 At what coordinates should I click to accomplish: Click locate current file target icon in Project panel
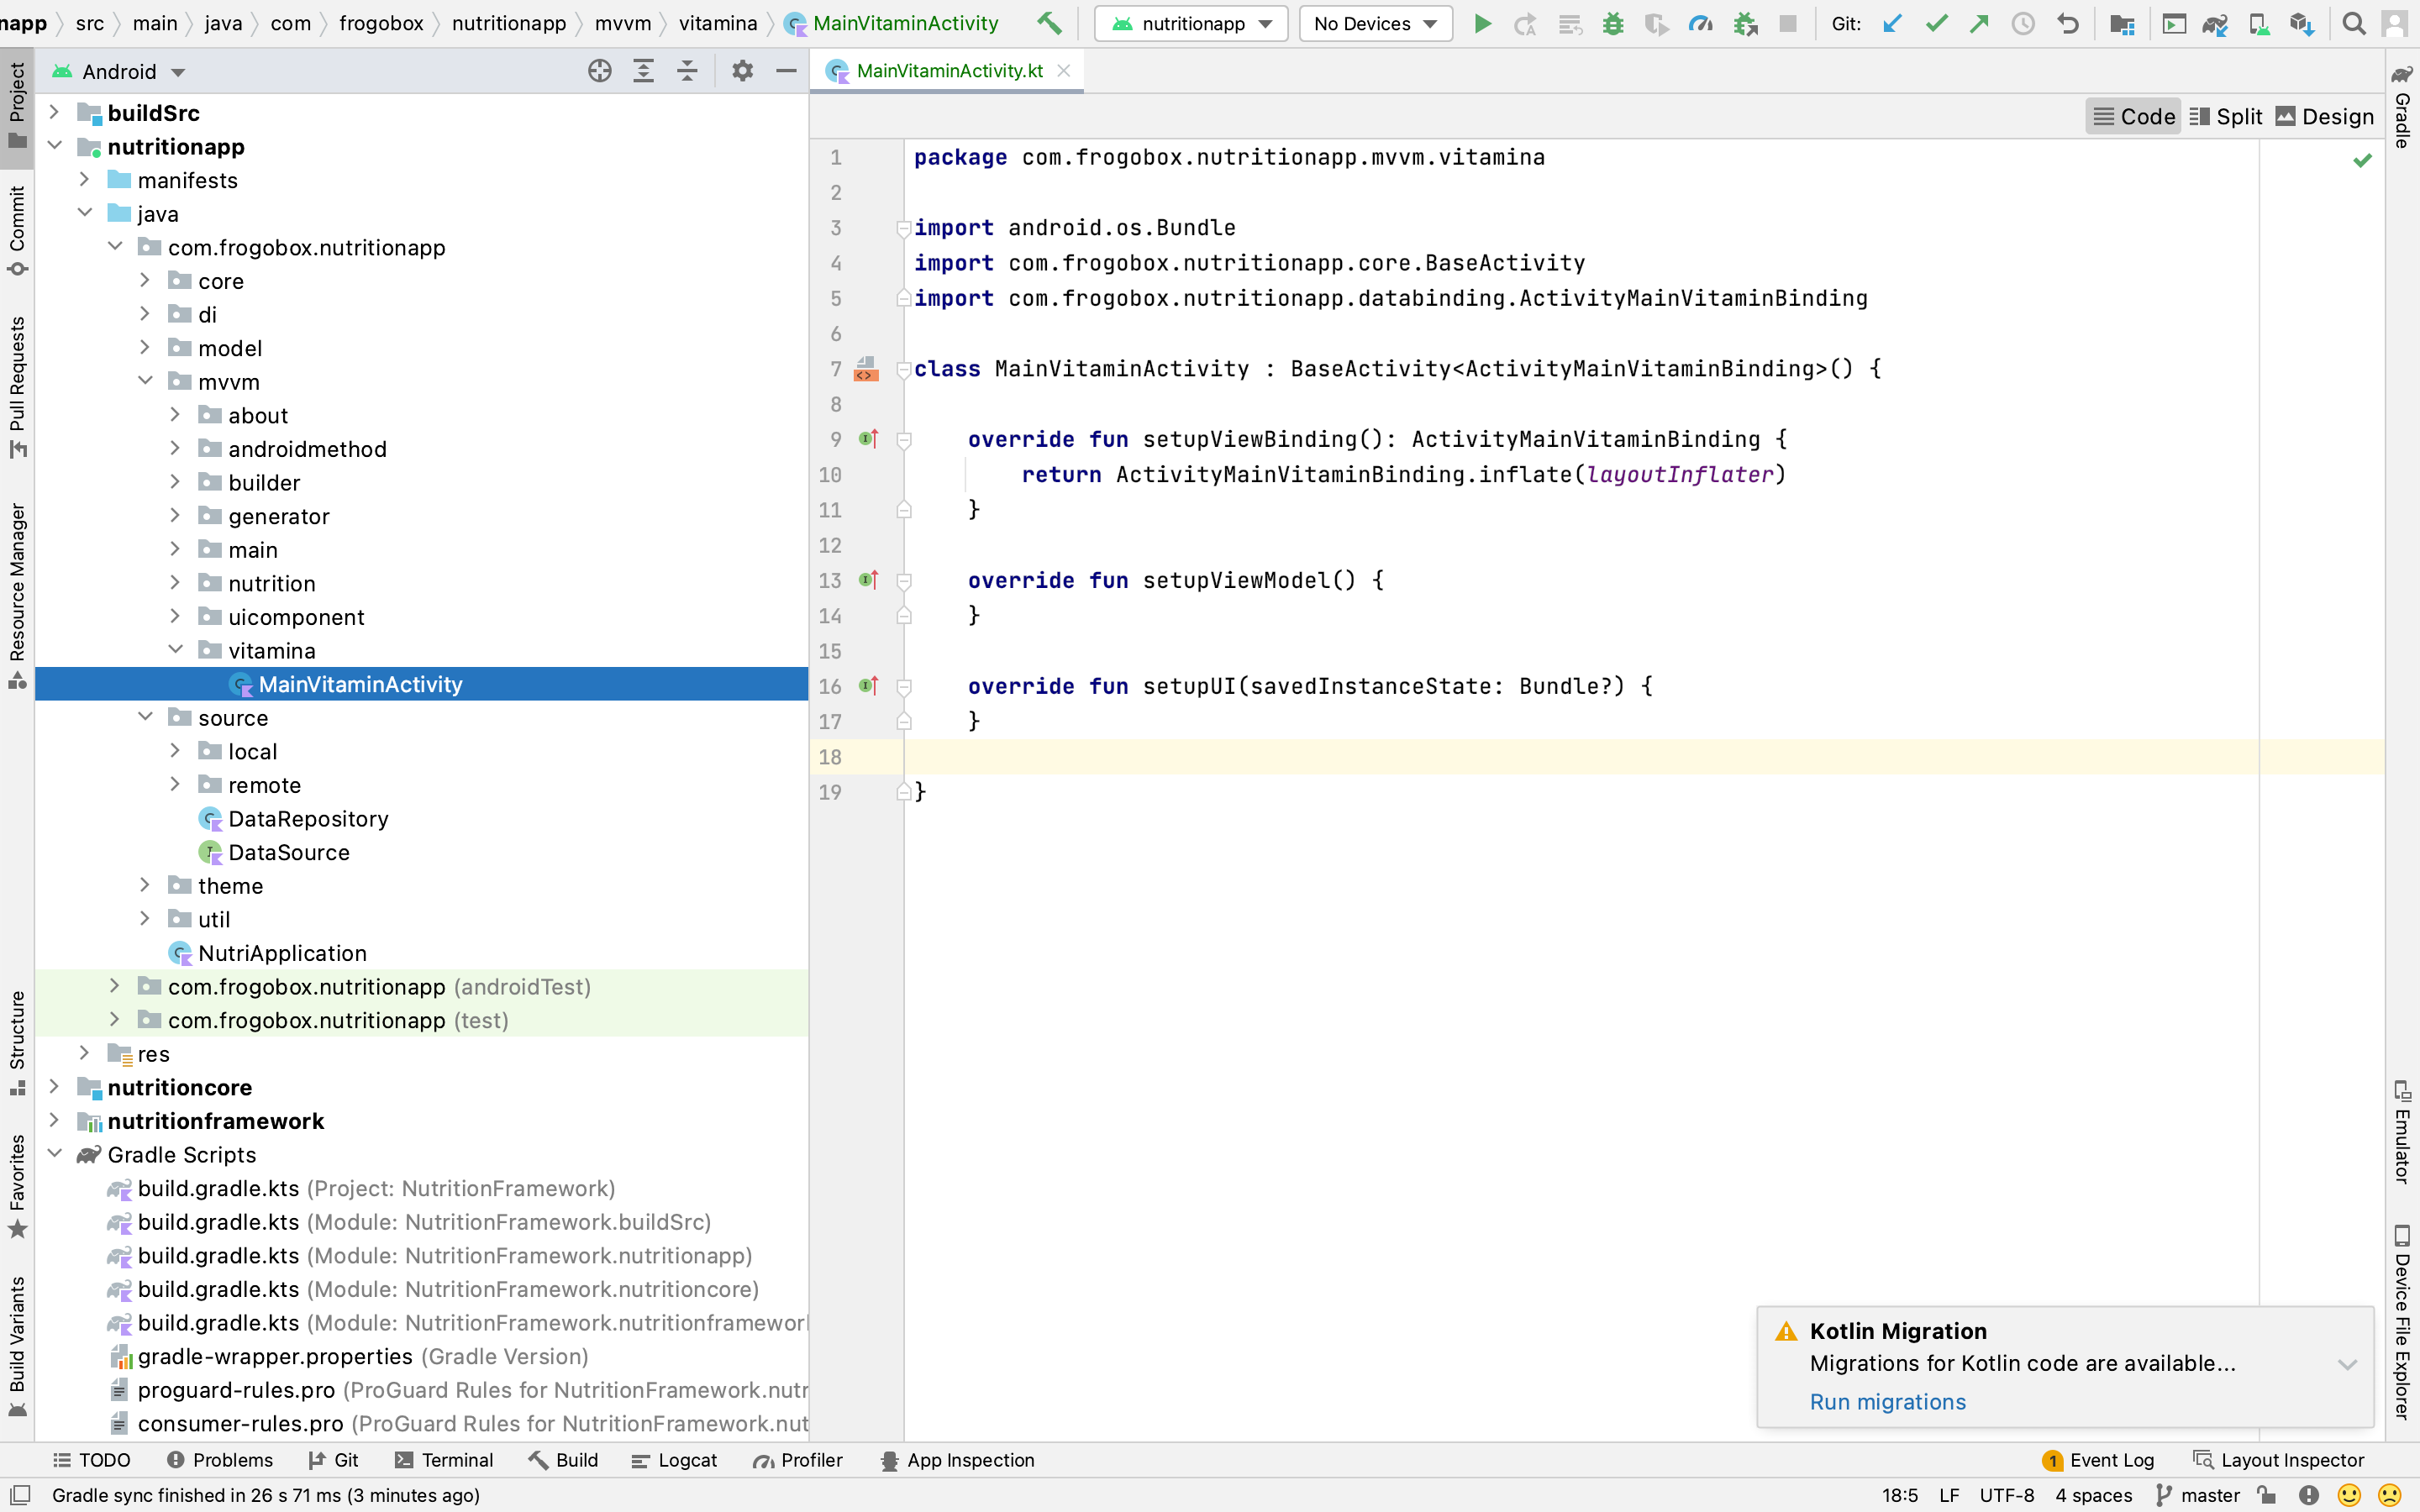pyautogui.click(x=599, y=71)
